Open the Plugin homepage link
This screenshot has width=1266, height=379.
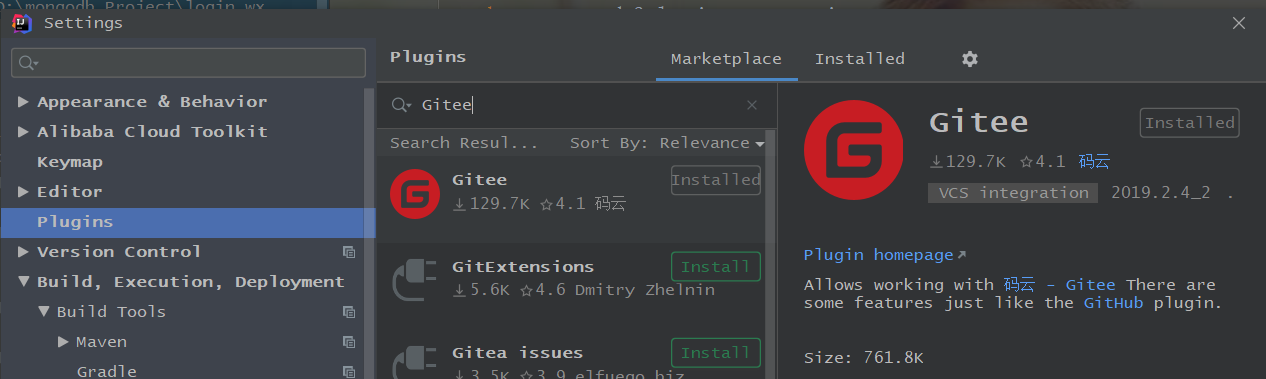(885, 255)
